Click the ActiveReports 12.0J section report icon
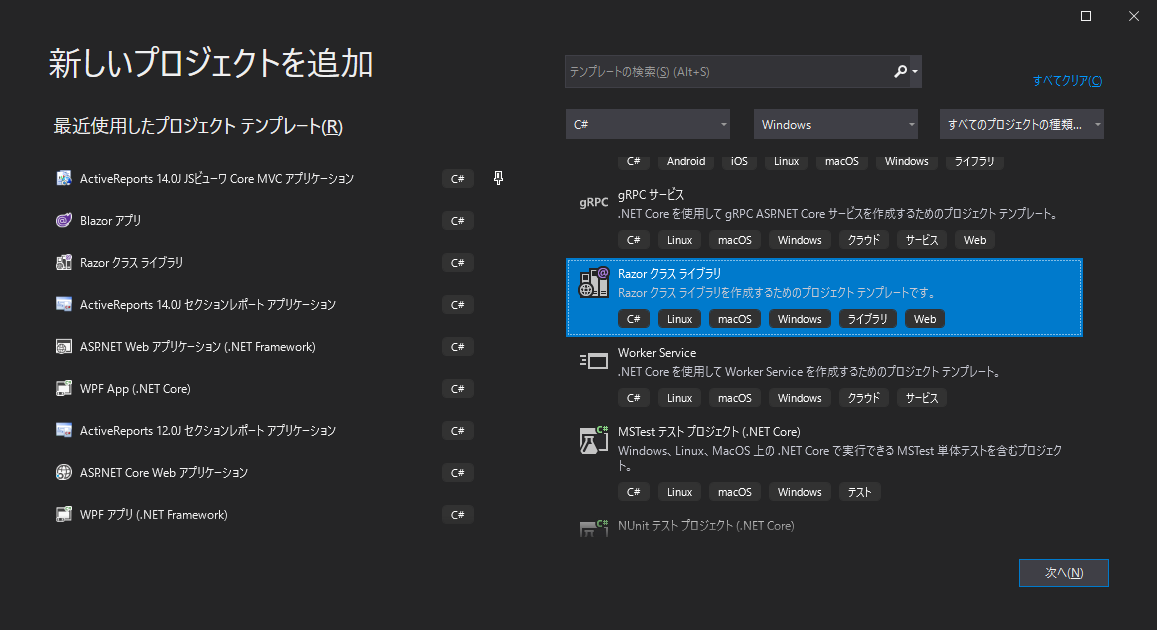This screenshot has width=1157, height=630. tap(64, 430)
